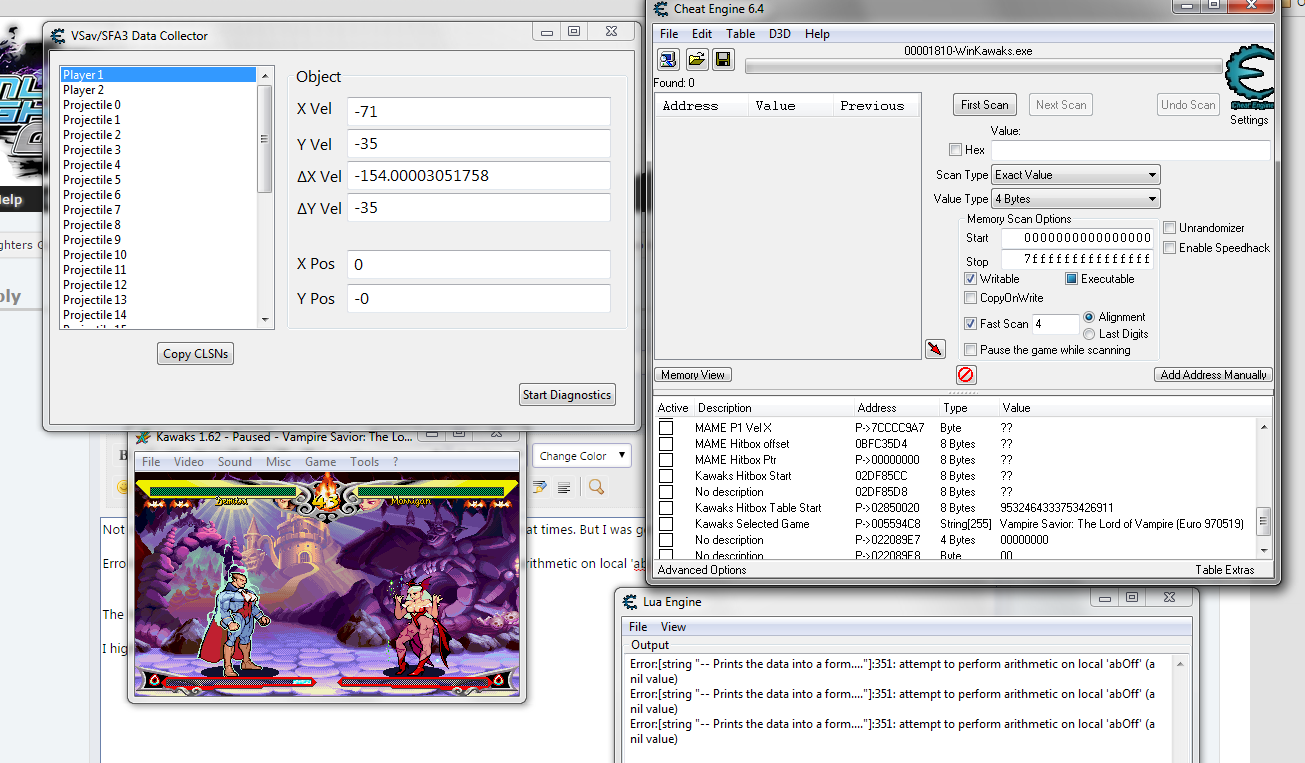Open the Change Color dropdown
The image size is (1305, 763).
pyautogui.click(x=582, y=456)
